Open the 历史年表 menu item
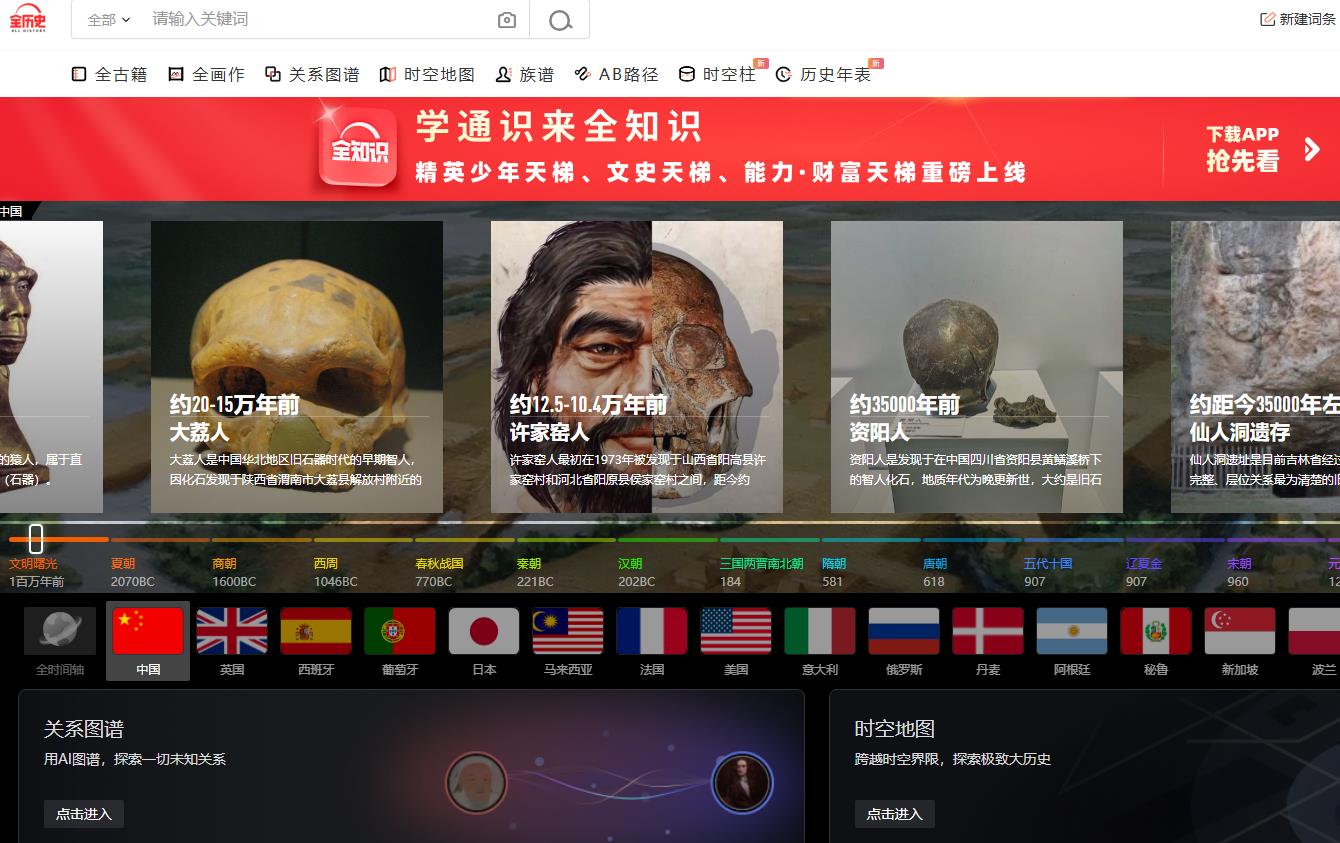Image resolution: width=1340 pixels, height=843 pixels. [823, 74]
